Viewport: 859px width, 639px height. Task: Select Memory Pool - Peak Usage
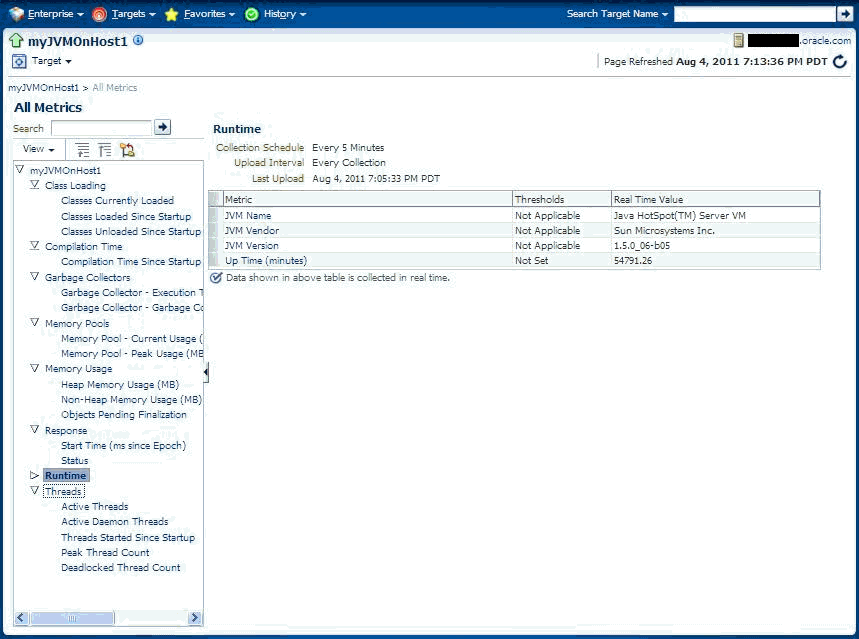[131, 354]
